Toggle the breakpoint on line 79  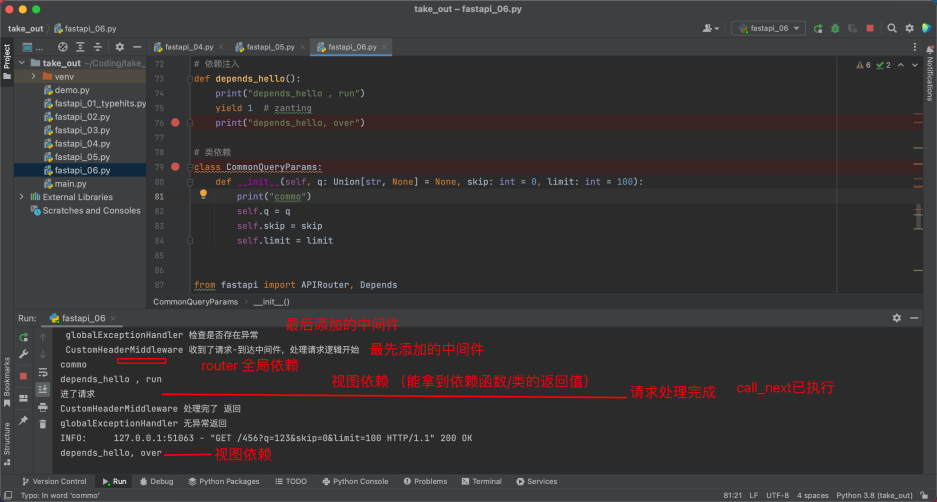click(x=175, y=167)
